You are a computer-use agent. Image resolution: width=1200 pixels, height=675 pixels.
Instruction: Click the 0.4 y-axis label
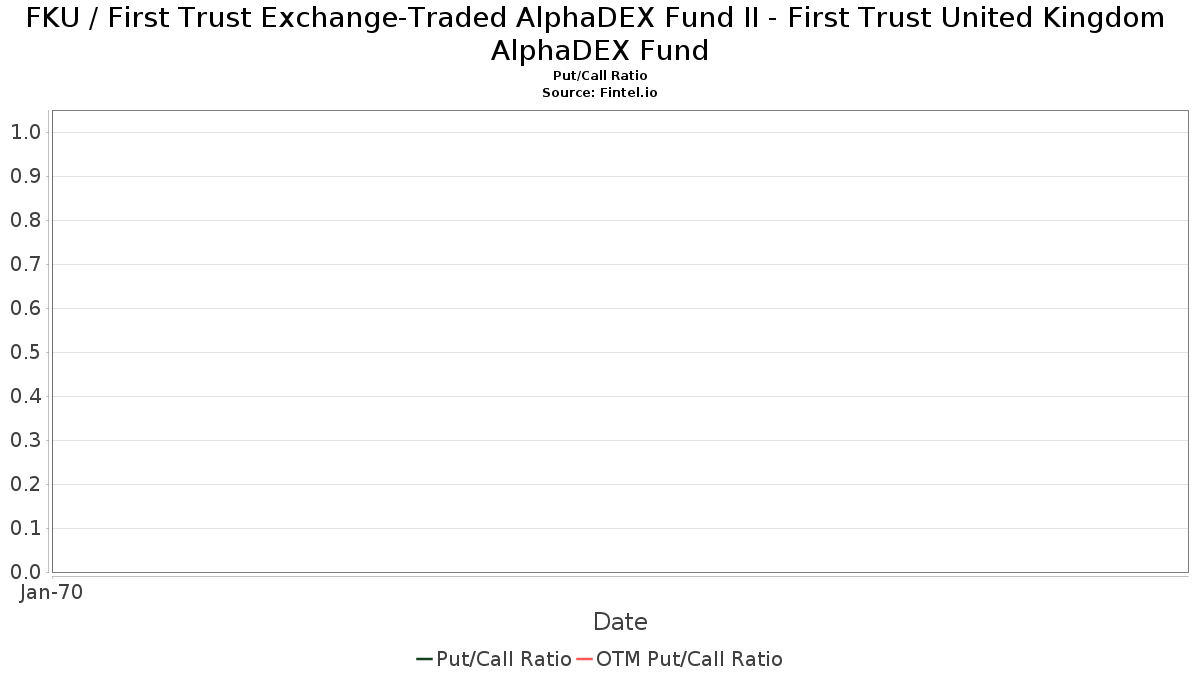25,396
